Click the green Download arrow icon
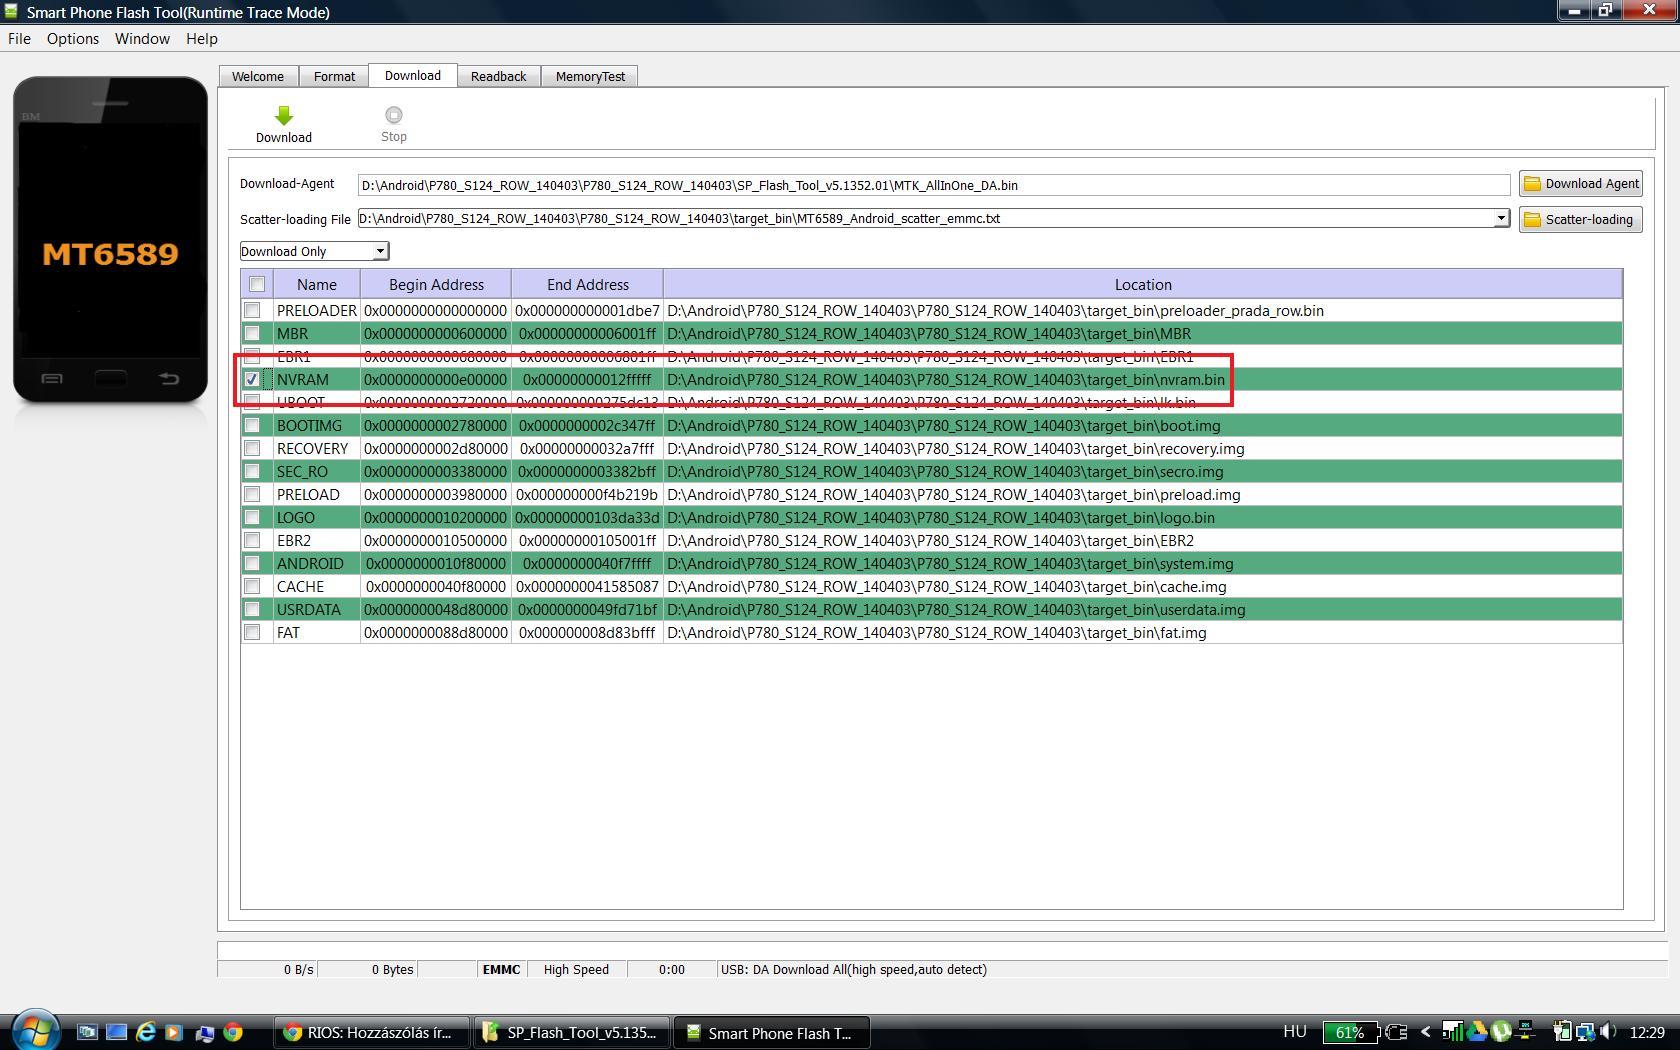Screen dimensions: 1680x1050 point(284,115)
